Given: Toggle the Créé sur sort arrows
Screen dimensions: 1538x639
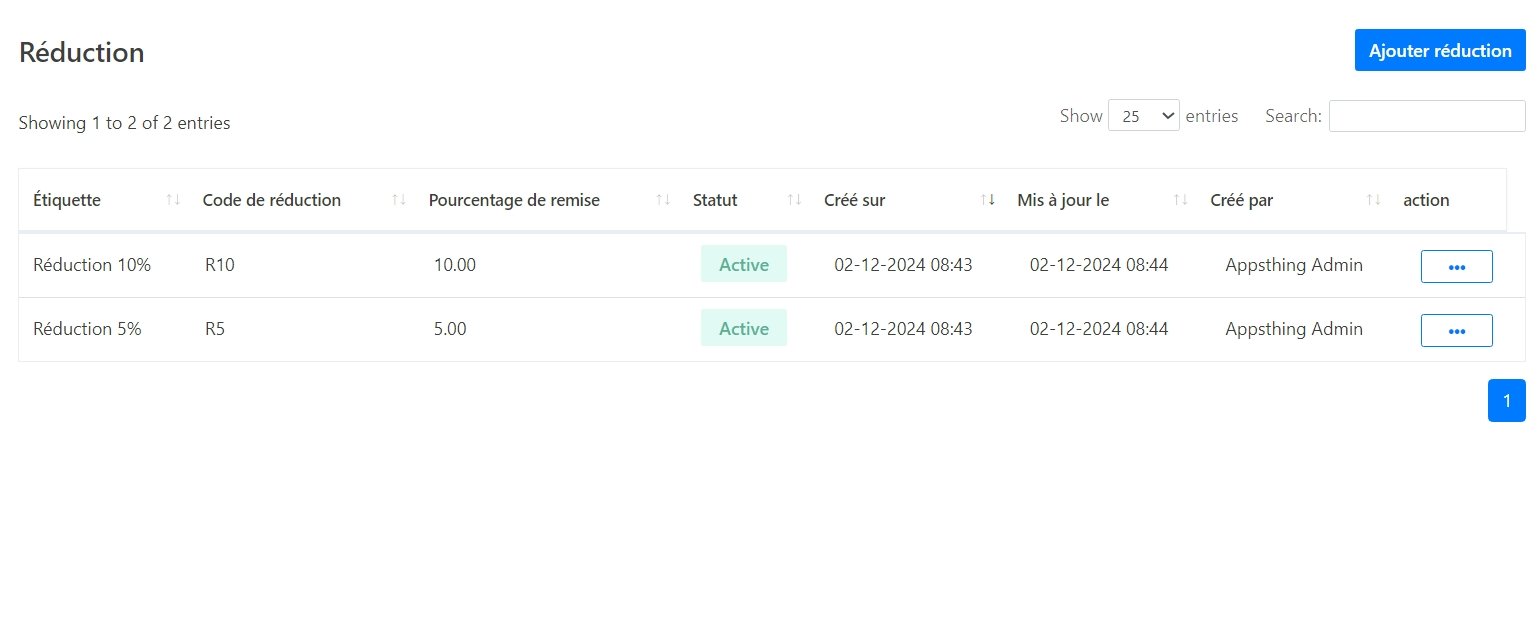Looking at the screenshot, I should point(988,200).
